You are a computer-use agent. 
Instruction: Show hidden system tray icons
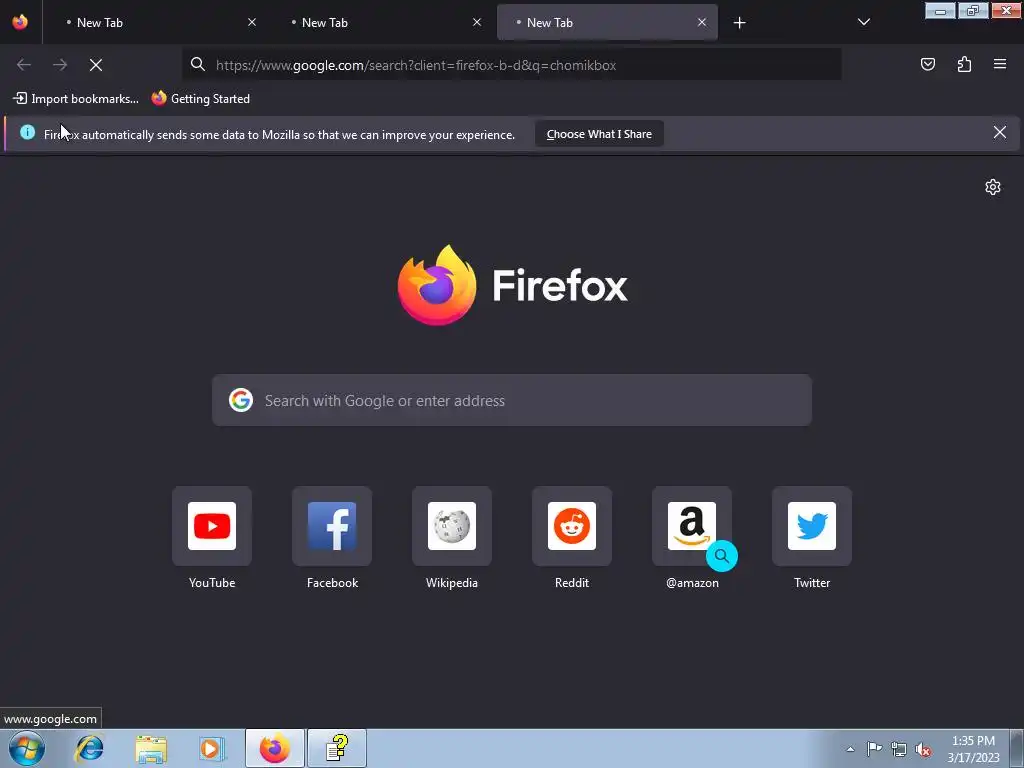click(850, 749)
